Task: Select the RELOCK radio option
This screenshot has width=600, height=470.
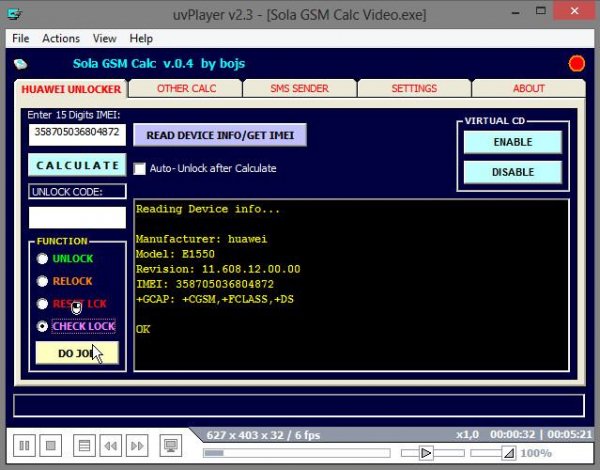Action: [x=42, y=281]
